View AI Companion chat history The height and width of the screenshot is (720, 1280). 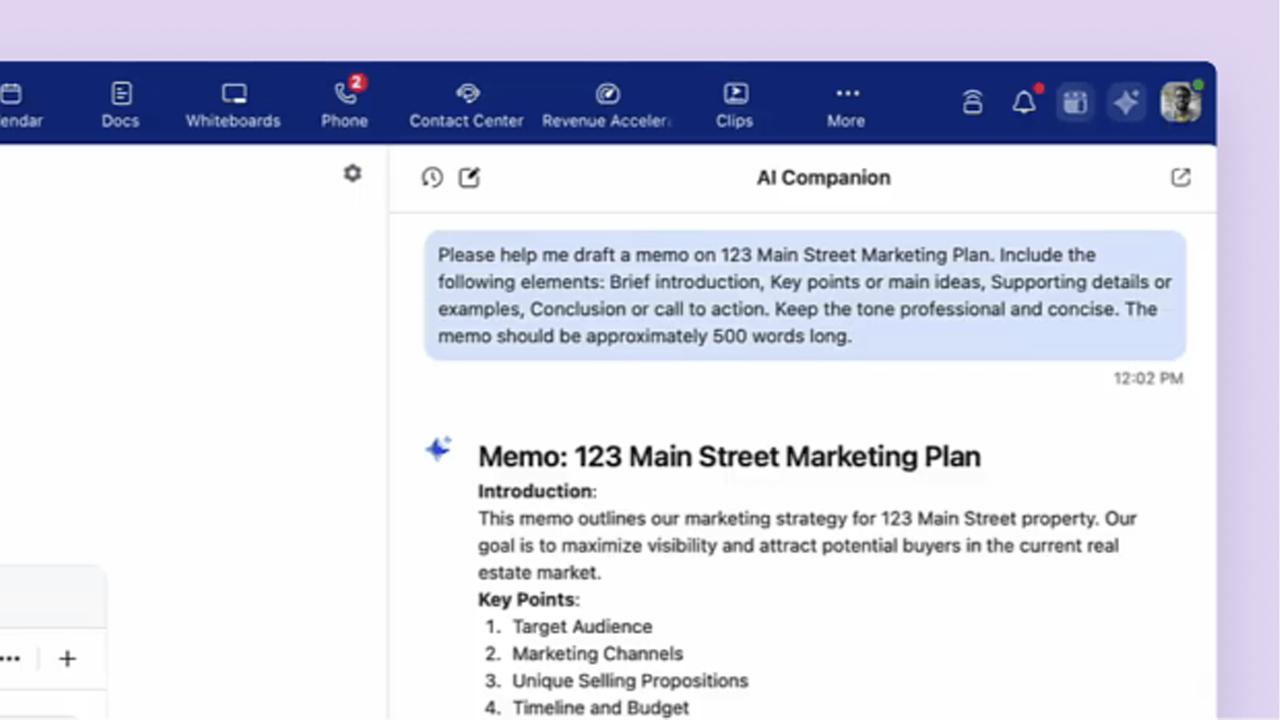click(x=432, y=178)
